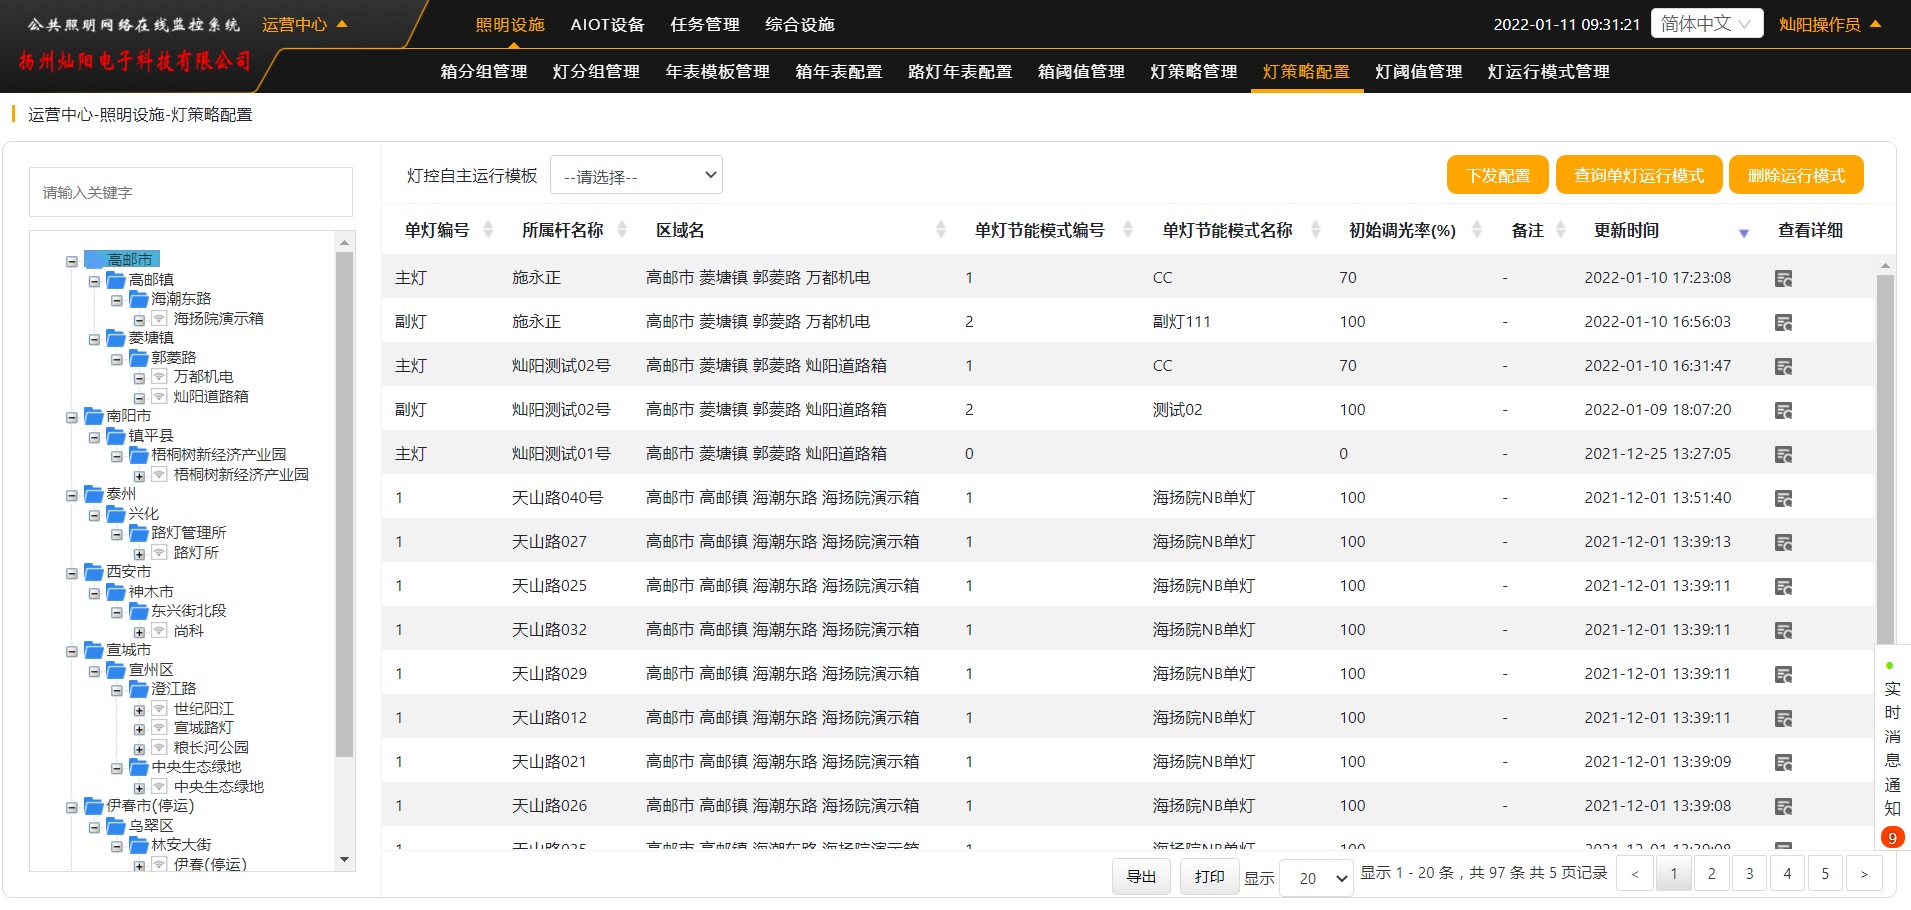Open detail icon for 天山路040号 row
1911x910 pixels.
pyautogui.click(x=1783, y=499)
